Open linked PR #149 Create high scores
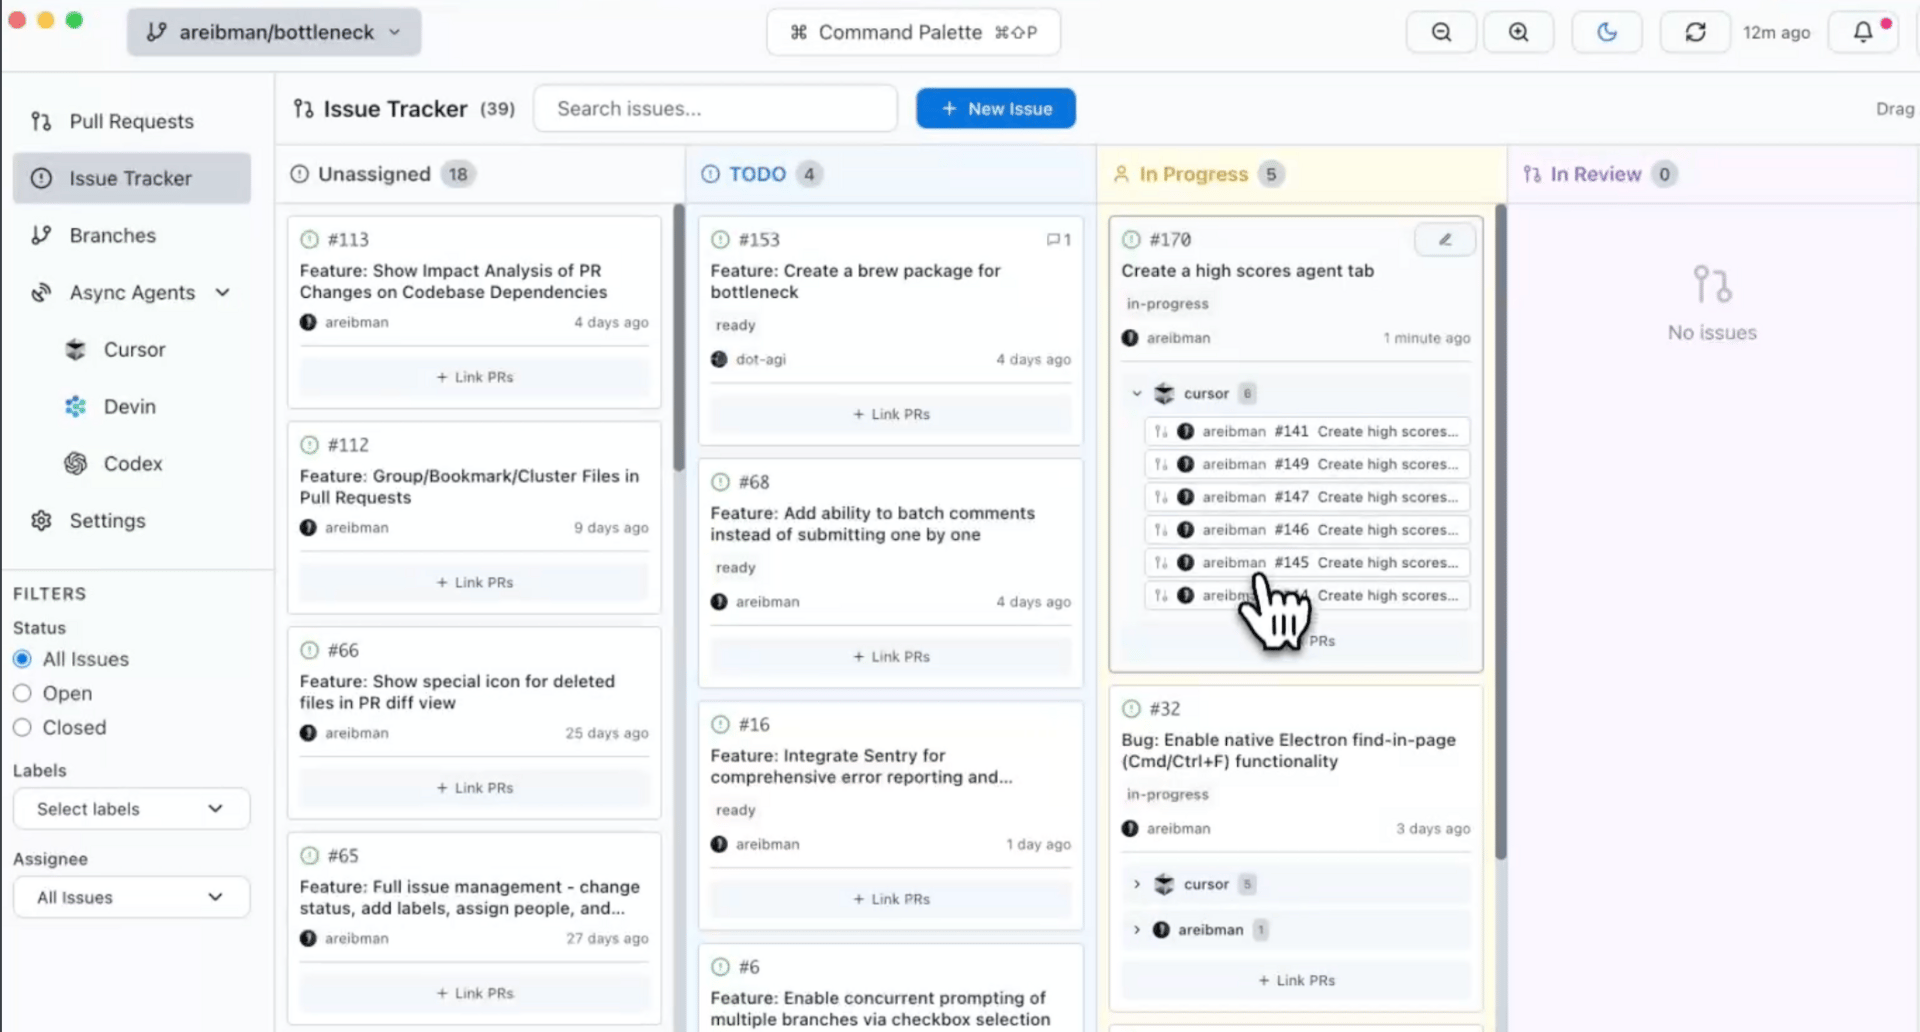The width and height of the screenshot is (1920, 1032). click(1307, 464)
